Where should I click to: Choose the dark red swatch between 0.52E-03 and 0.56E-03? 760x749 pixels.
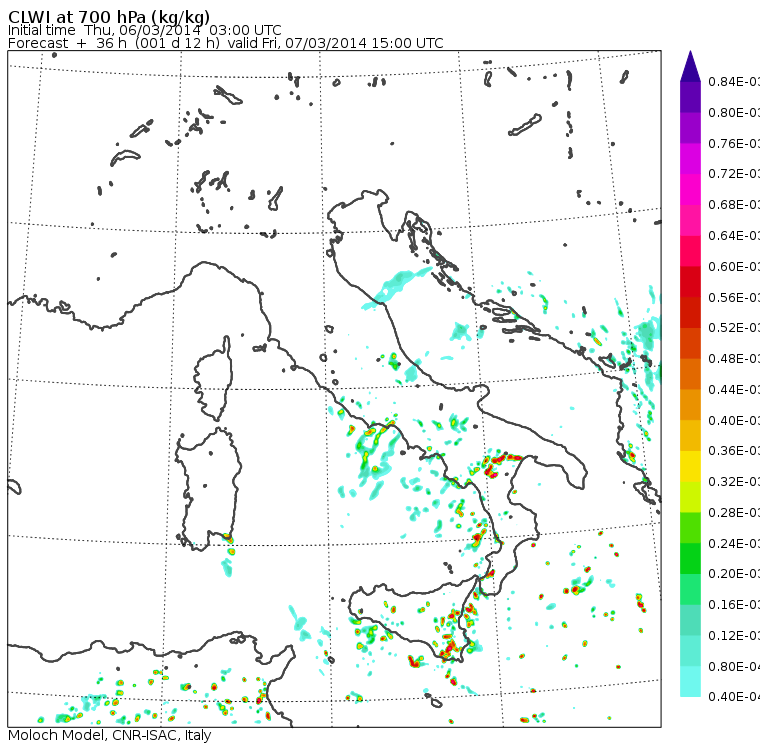pyautogui.click(x=690, y=313)
